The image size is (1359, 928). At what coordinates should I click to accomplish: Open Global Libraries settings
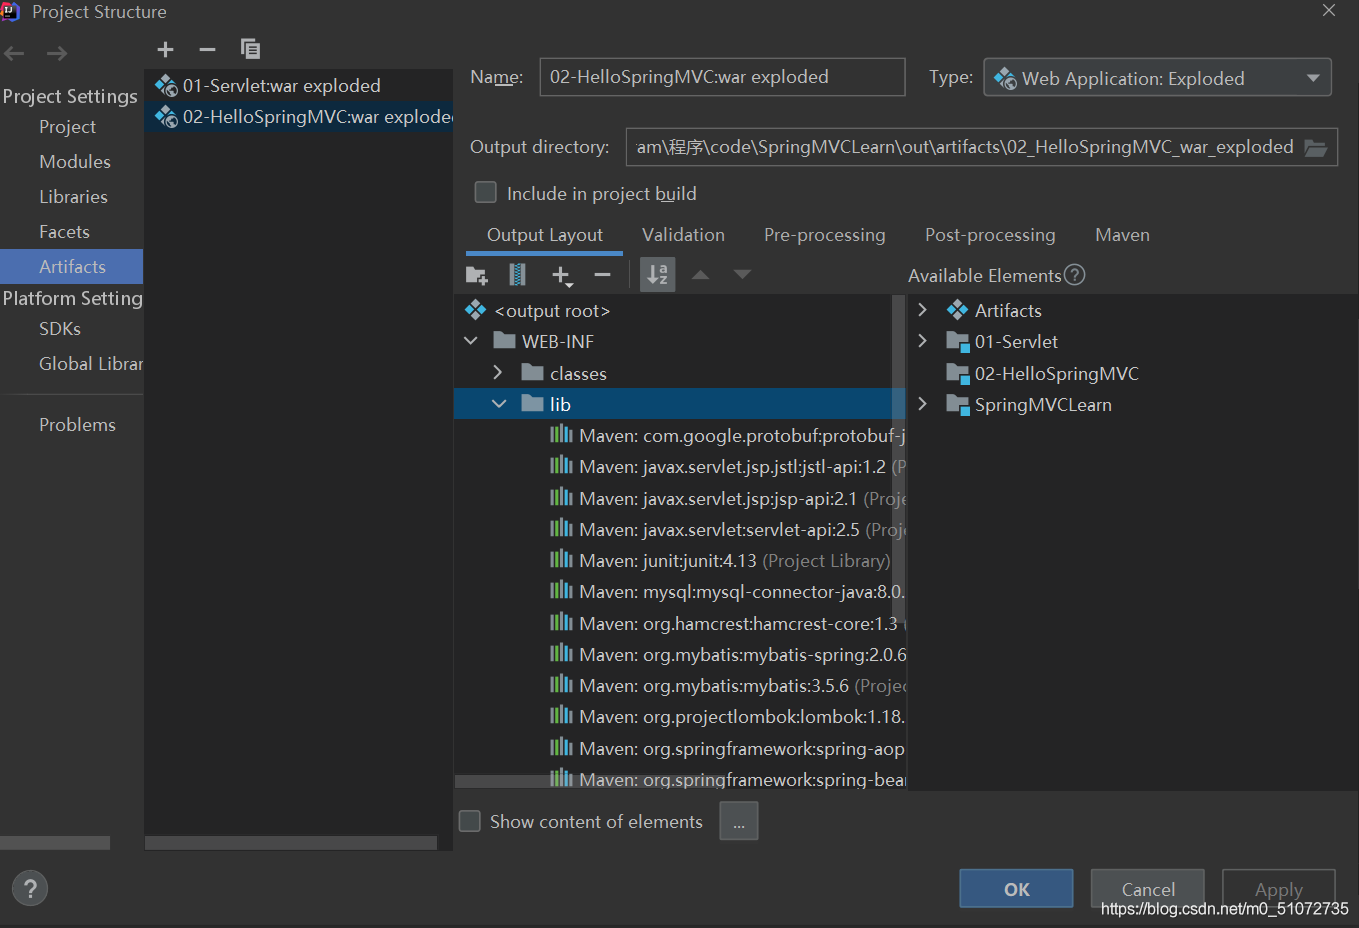[x=90, y=364]
